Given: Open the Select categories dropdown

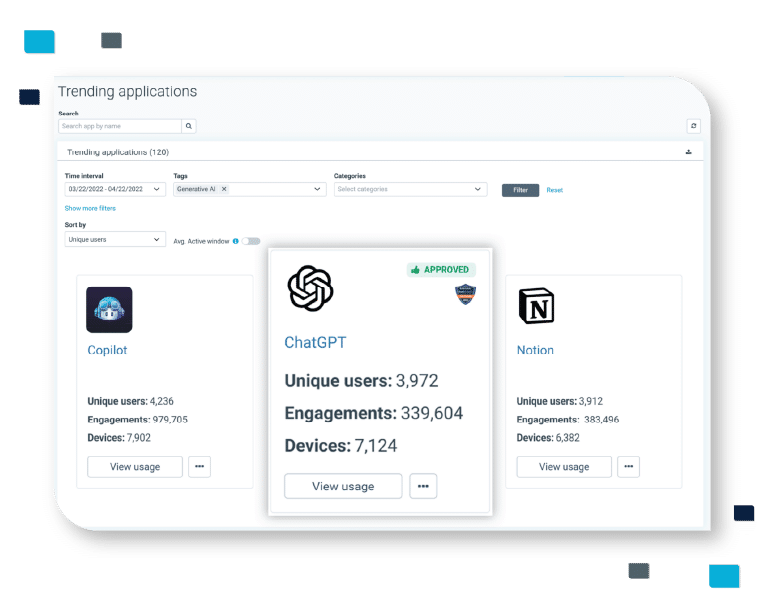Looking at the screenshot, I should point(410,189).
